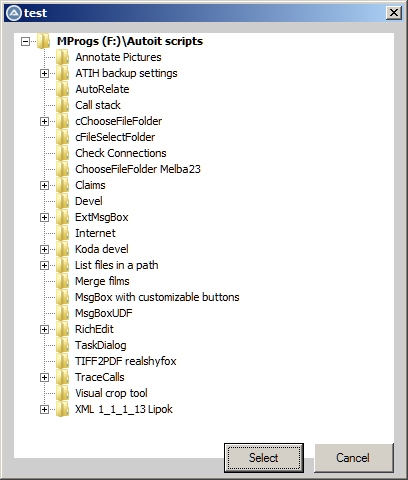The image size is (408, 480).
Task: Expand the XML 1_1_1_13 Lipok folder
Action: pos(44,409)
